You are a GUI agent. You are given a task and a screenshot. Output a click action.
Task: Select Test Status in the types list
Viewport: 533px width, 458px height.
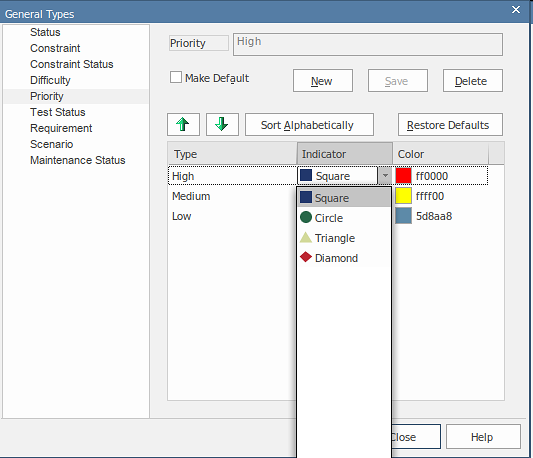click(58, 112)
